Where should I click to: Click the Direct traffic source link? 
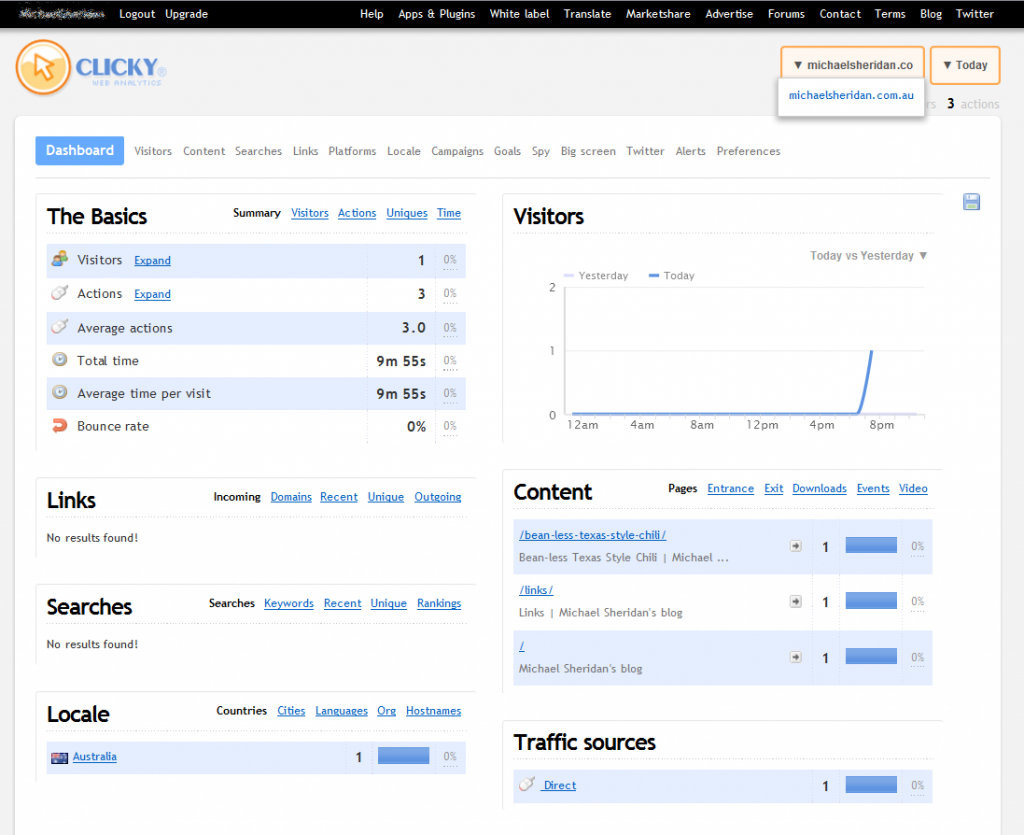559,785
